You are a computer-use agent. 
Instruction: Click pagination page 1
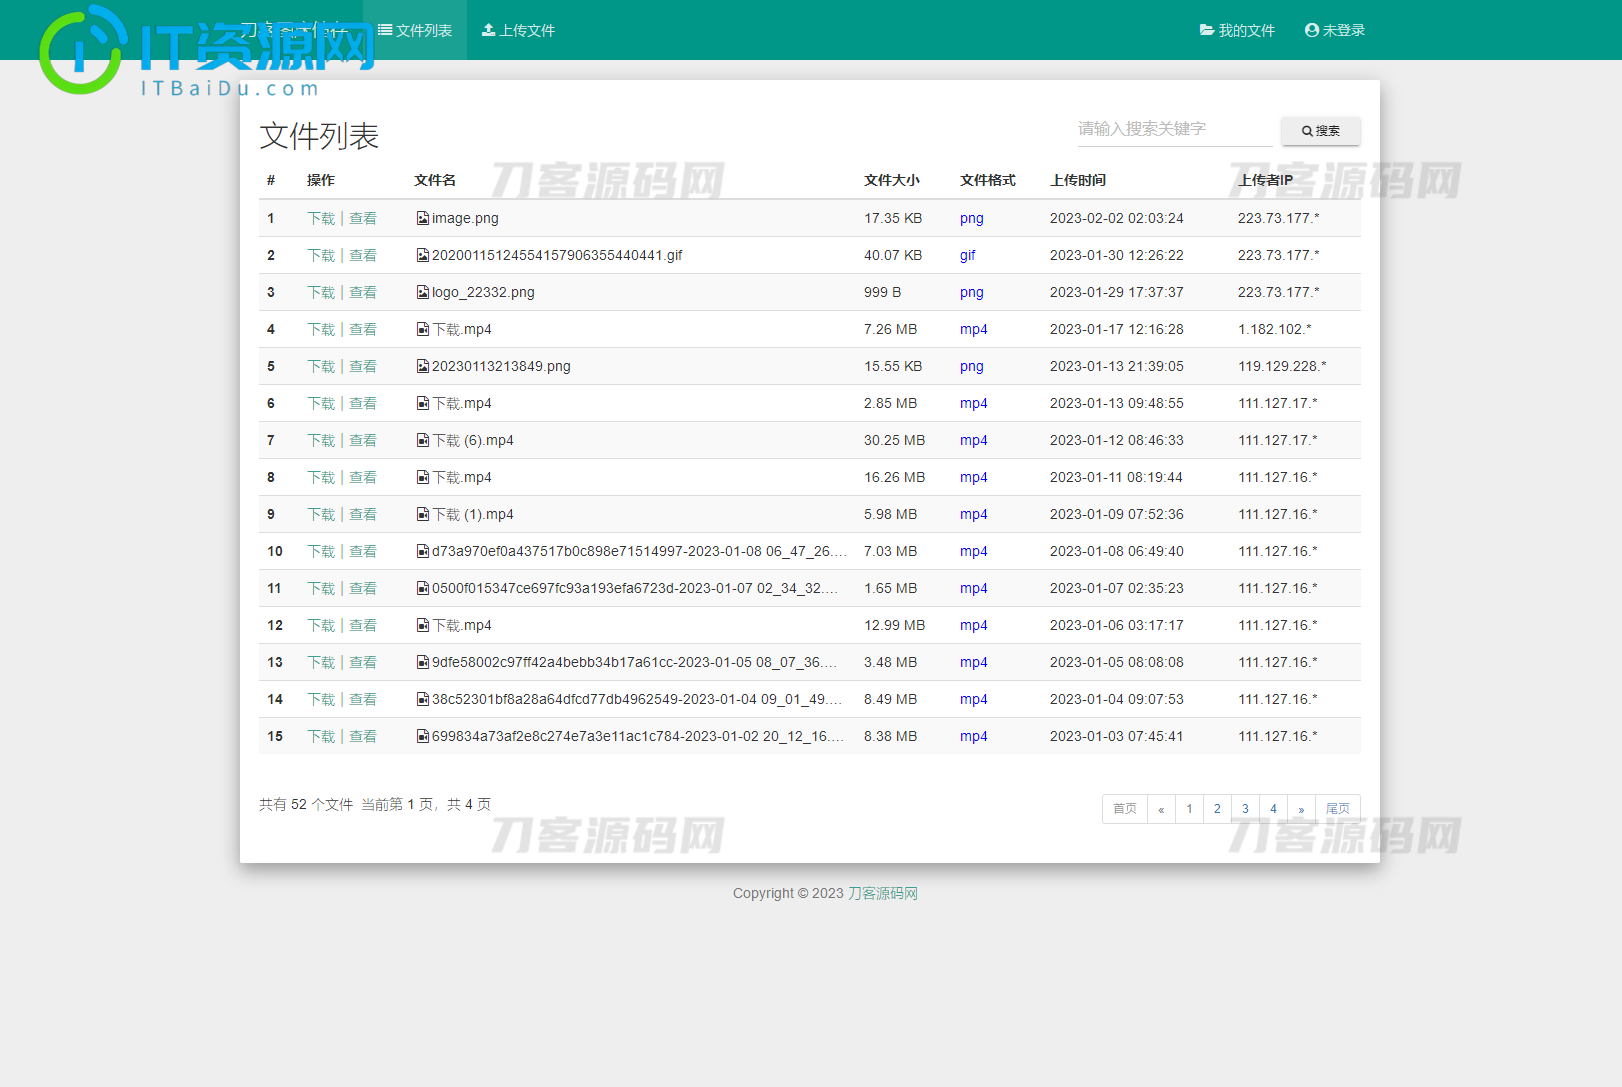[1189, 809]
